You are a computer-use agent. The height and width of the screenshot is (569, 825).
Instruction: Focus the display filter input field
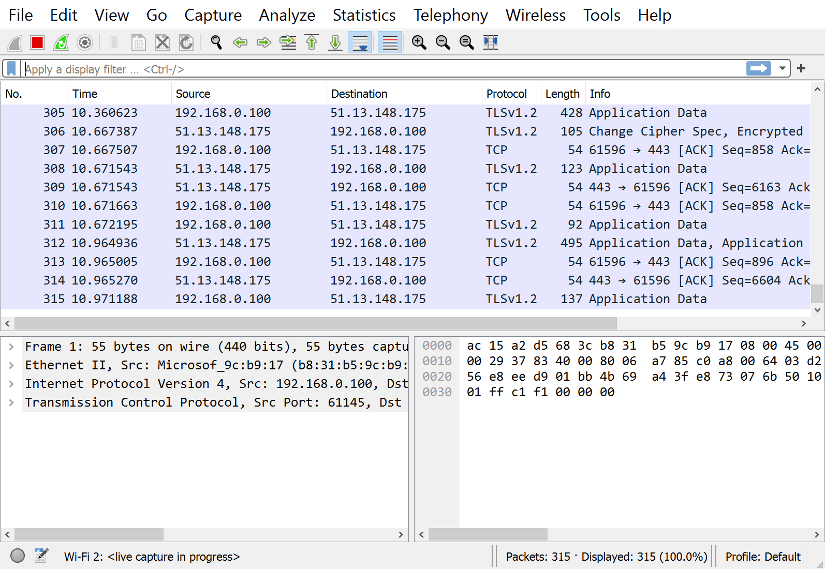(x=384, y=69)
